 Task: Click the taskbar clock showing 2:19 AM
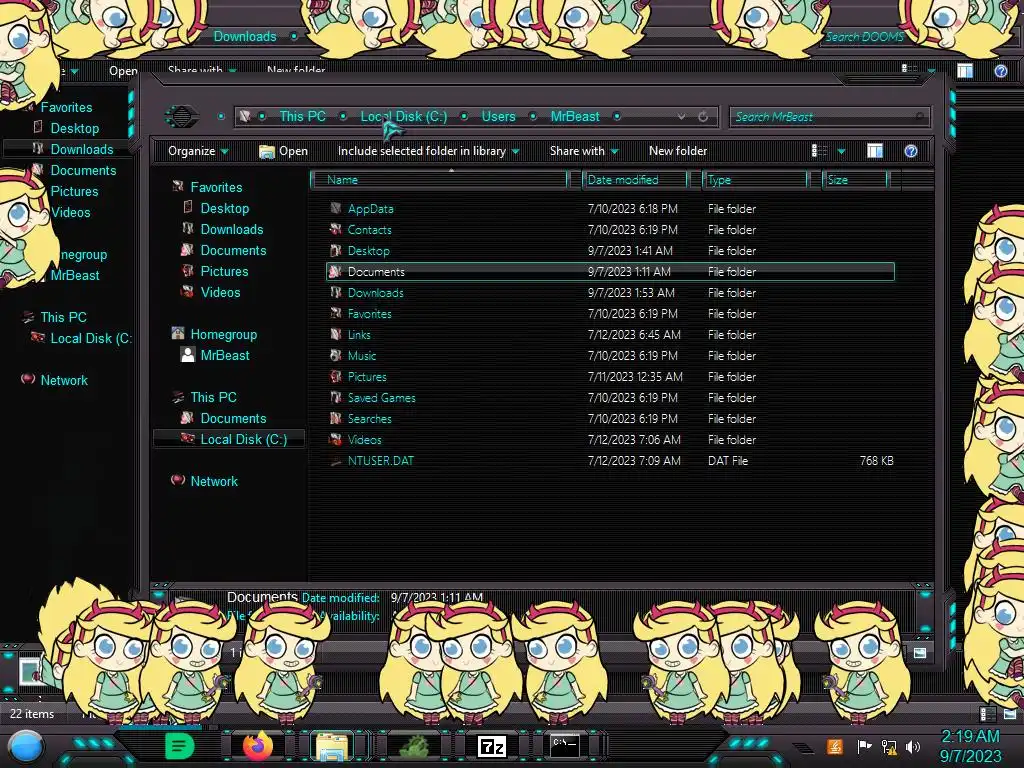[970, 736]
